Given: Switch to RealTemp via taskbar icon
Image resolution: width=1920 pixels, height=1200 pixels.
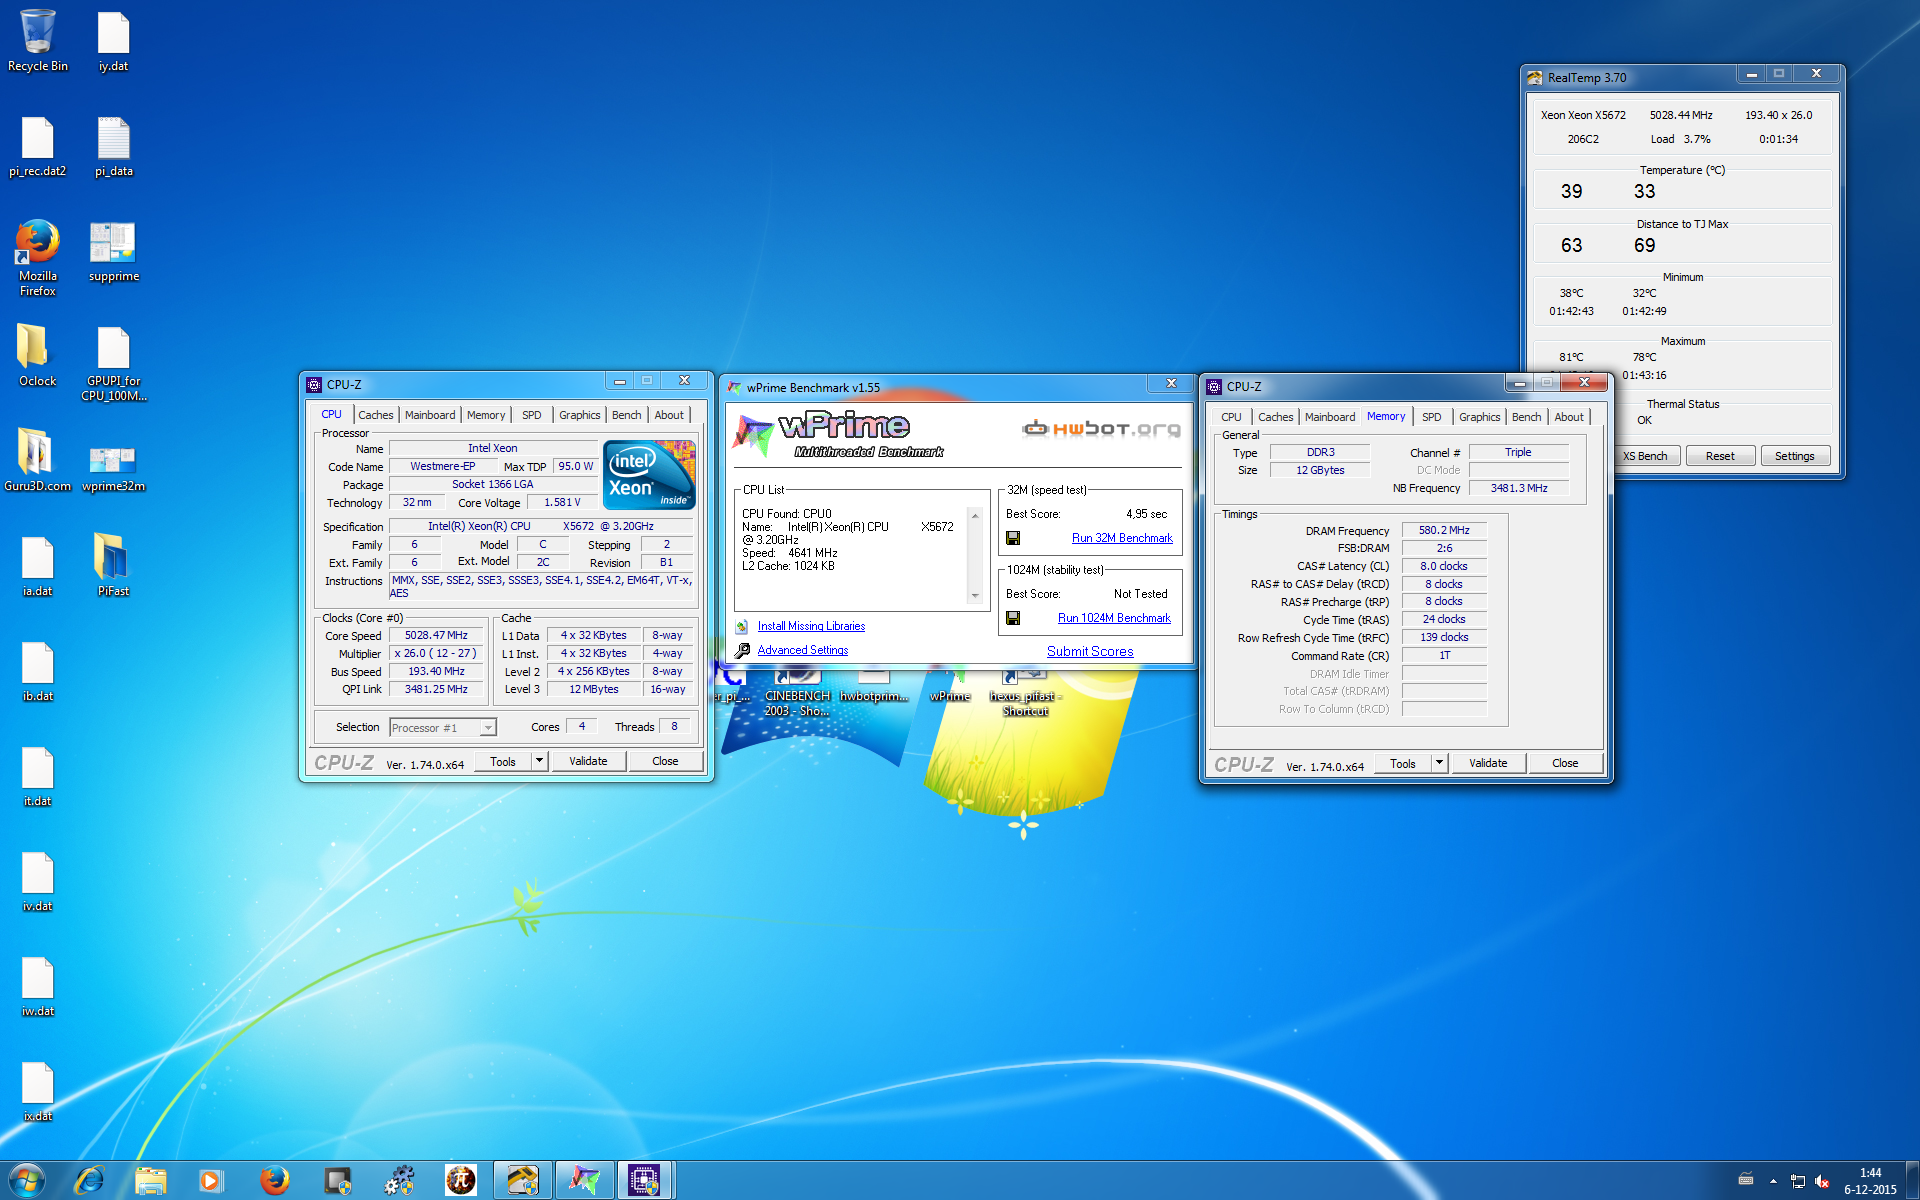Looking at the screenshot, I should [x=523, y=1180].
